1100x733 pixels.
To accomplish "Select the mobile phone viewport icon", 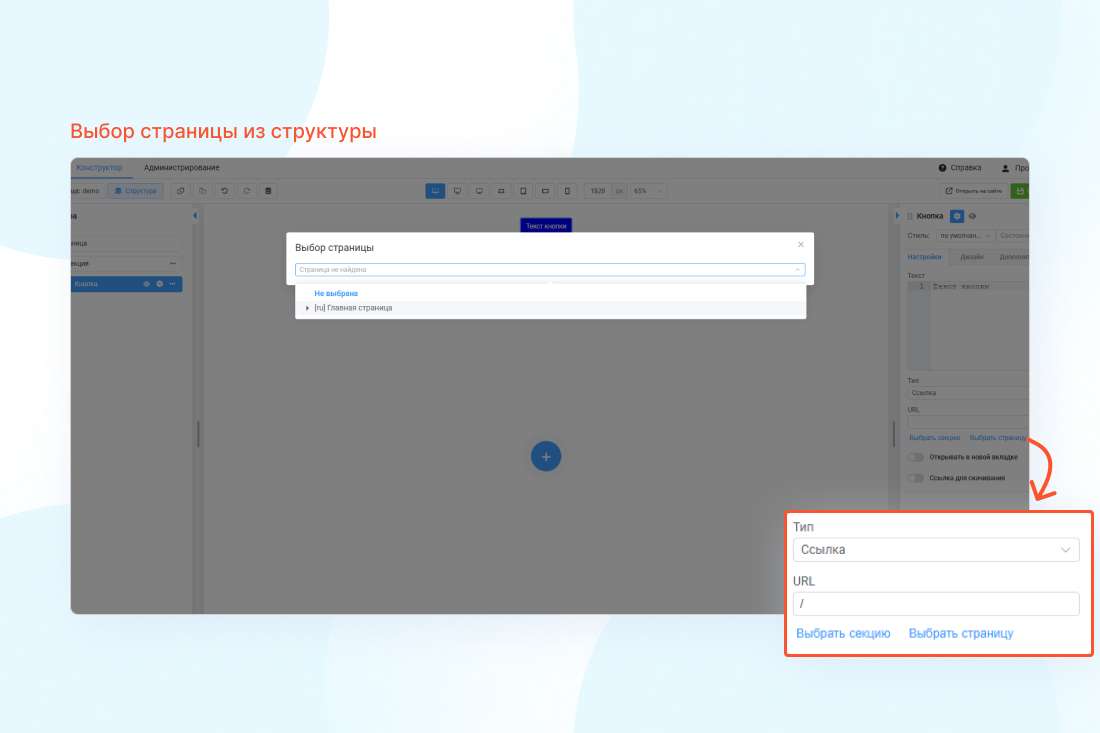I will tap(567, 191).
